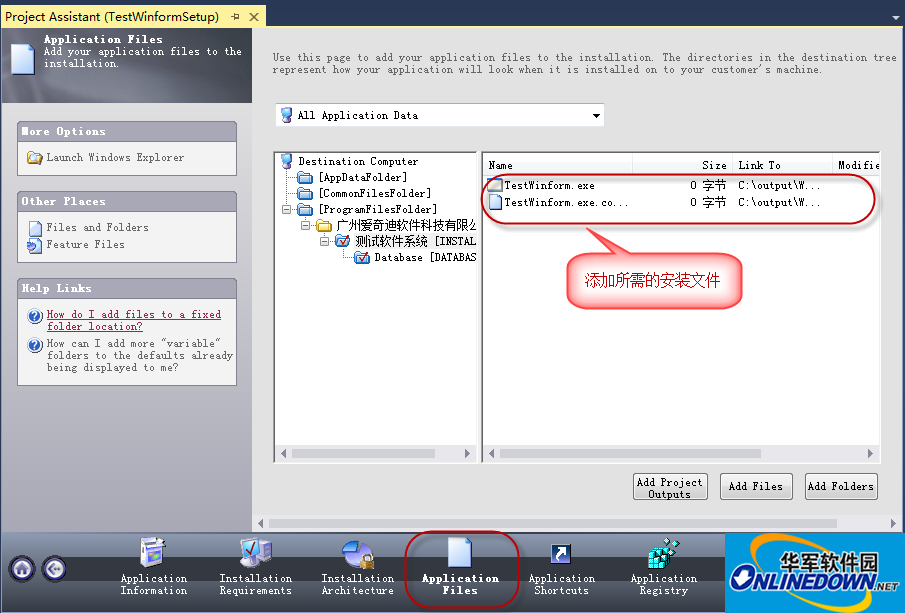Go to the Home page icon
Viewport: 905px width, 613px height.
coord(22,569)
